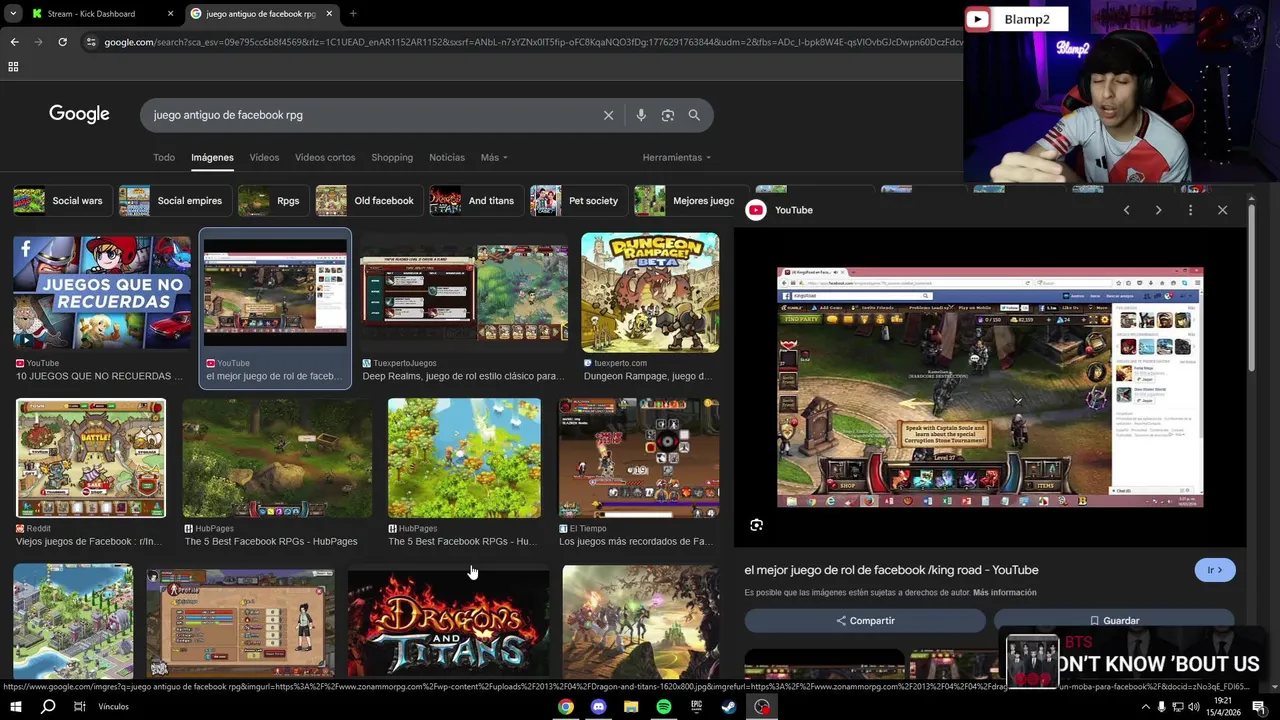1280x720 pixels.
Task: Open the king road YouTube title link
Action: coord(891,570)
